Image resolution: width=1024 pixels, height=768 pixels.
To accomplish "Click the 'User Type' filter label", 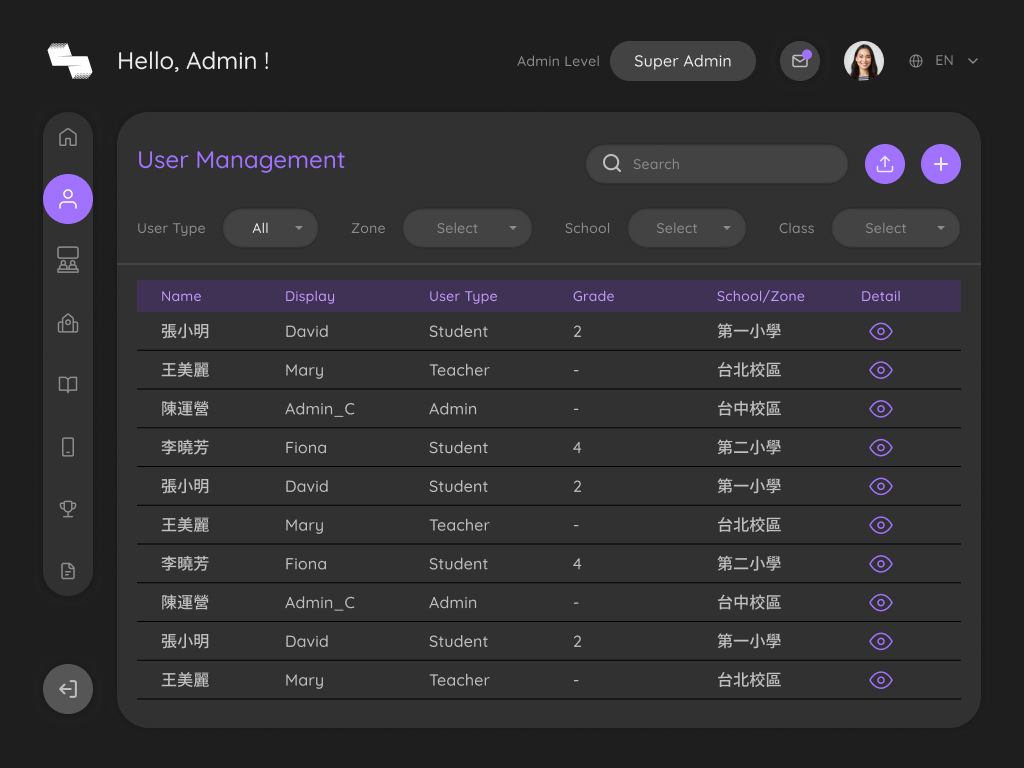I will coord(171,228).
